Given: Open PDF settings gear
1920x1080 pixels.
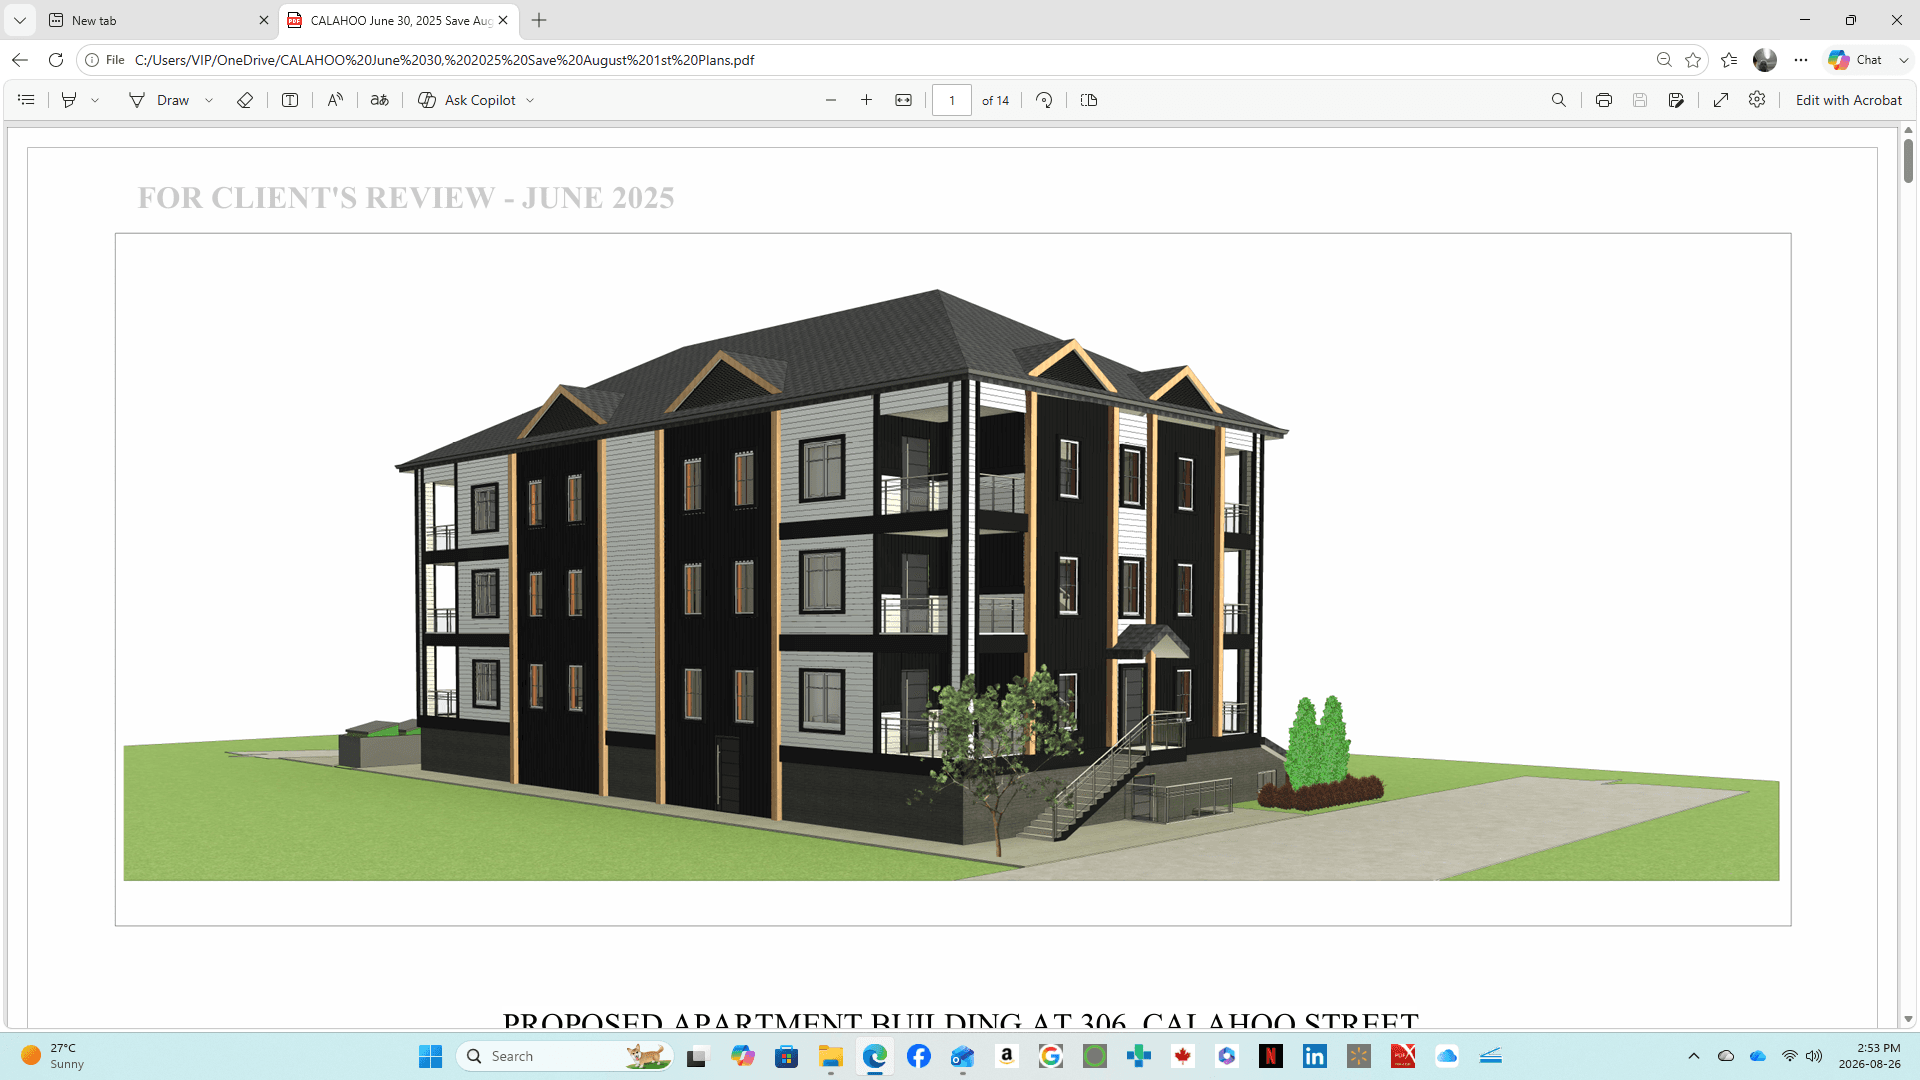Looking at the screenshot, I should click(x=1757, y=100).
